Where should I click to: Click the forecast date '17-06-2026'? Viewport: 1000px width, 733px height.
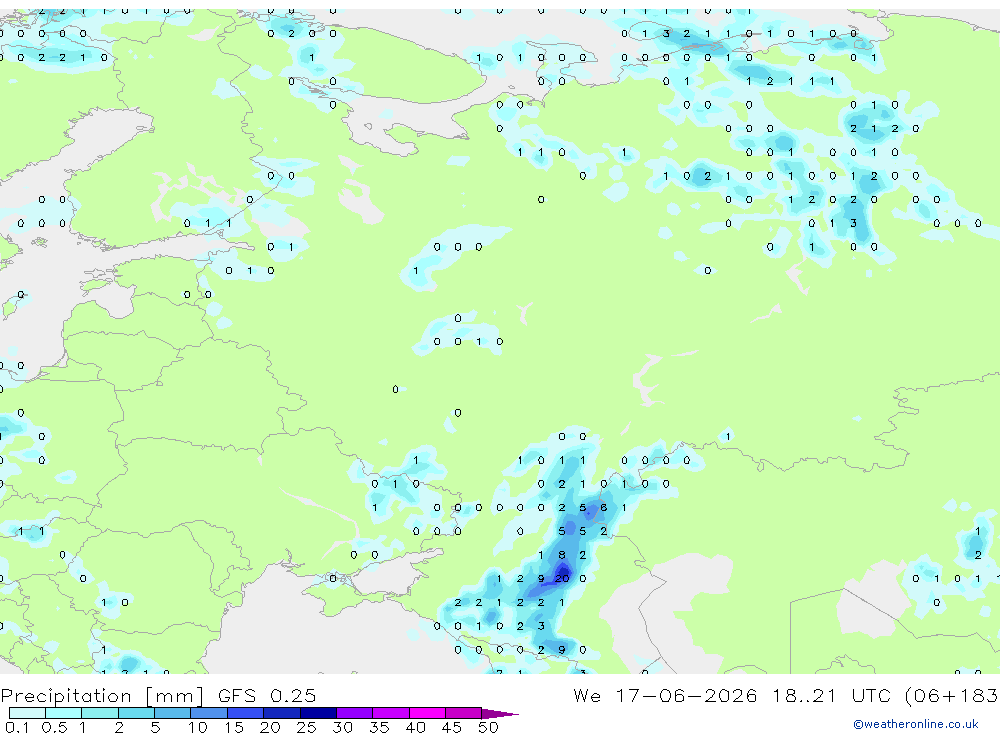pyautogui.click(x=686, y=695)
